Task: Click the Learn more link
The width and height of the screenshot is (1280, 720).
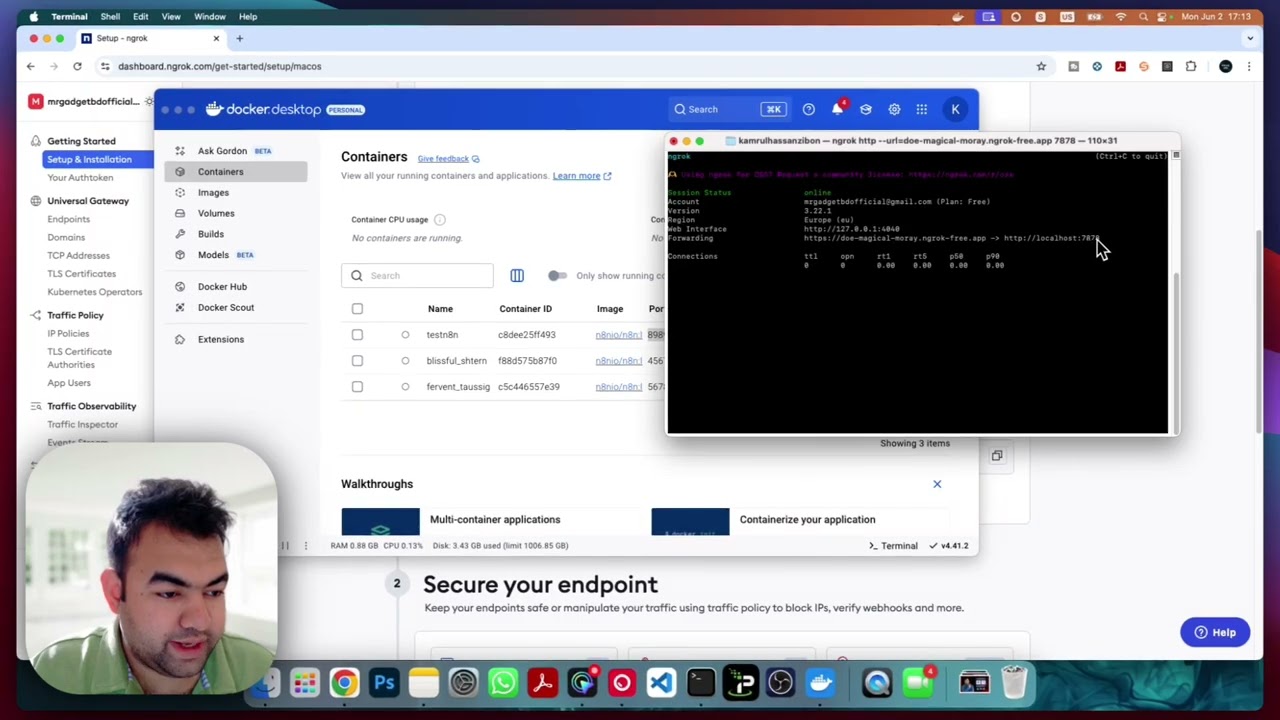Action: click(x=582, y=176)
